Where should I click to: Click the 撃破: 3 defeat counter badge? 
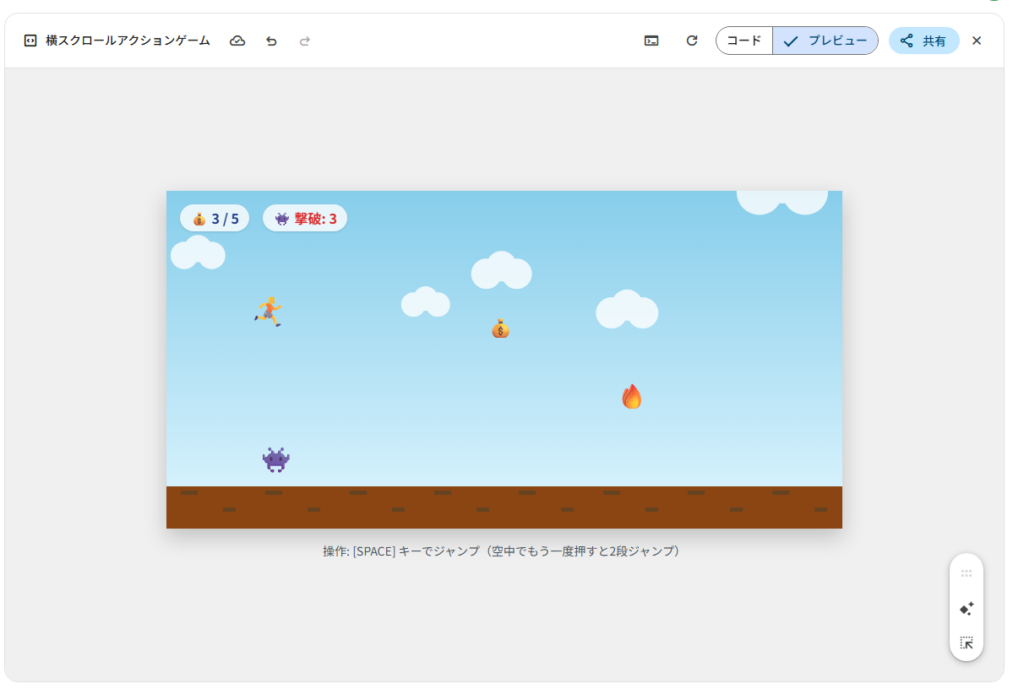point(305,218)
